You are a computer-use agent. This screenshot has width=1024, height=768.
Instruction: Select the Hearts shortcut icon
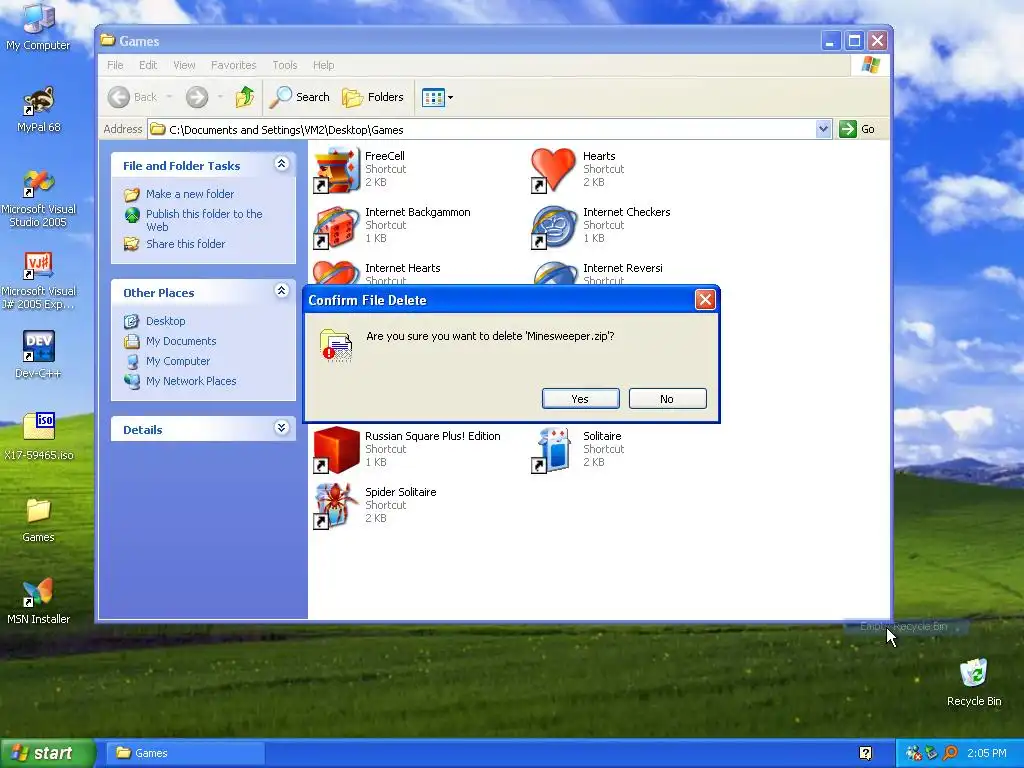(x=553, y=170)
